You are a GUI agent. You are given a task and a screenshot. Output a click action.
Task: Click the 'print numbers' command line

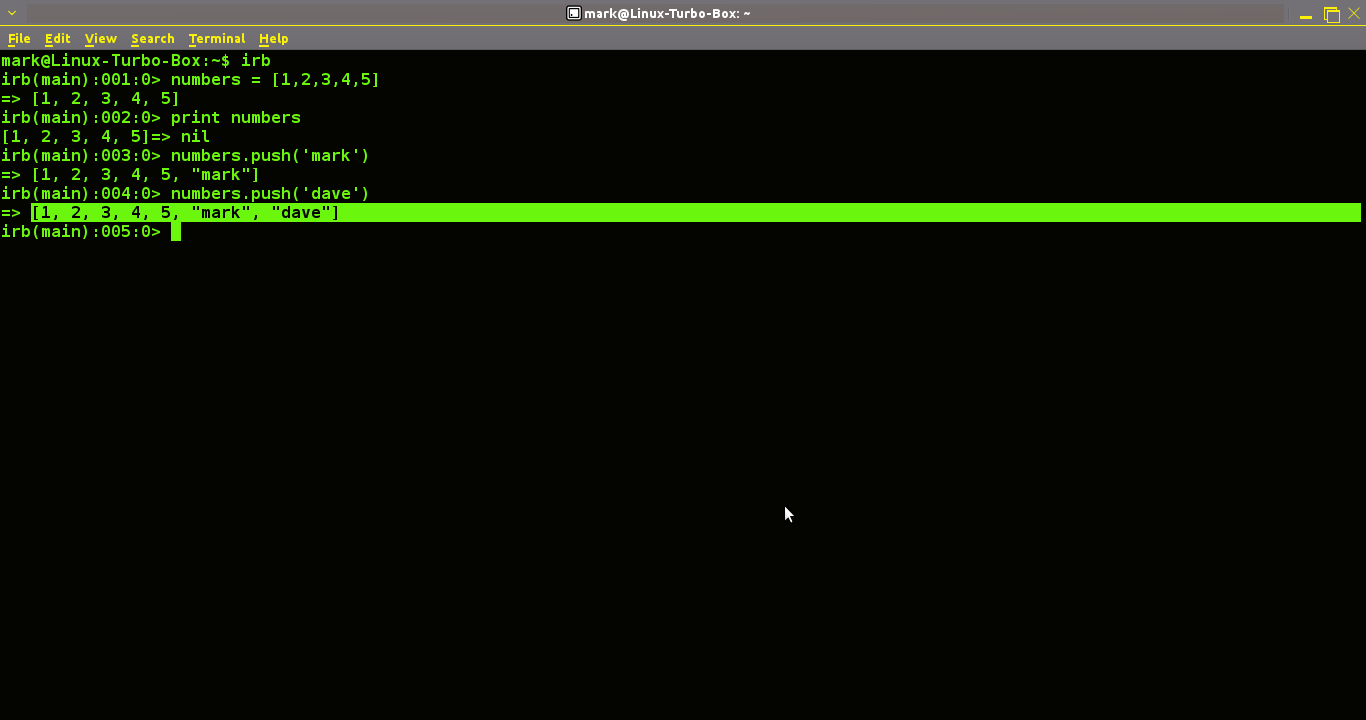(151, 117)
